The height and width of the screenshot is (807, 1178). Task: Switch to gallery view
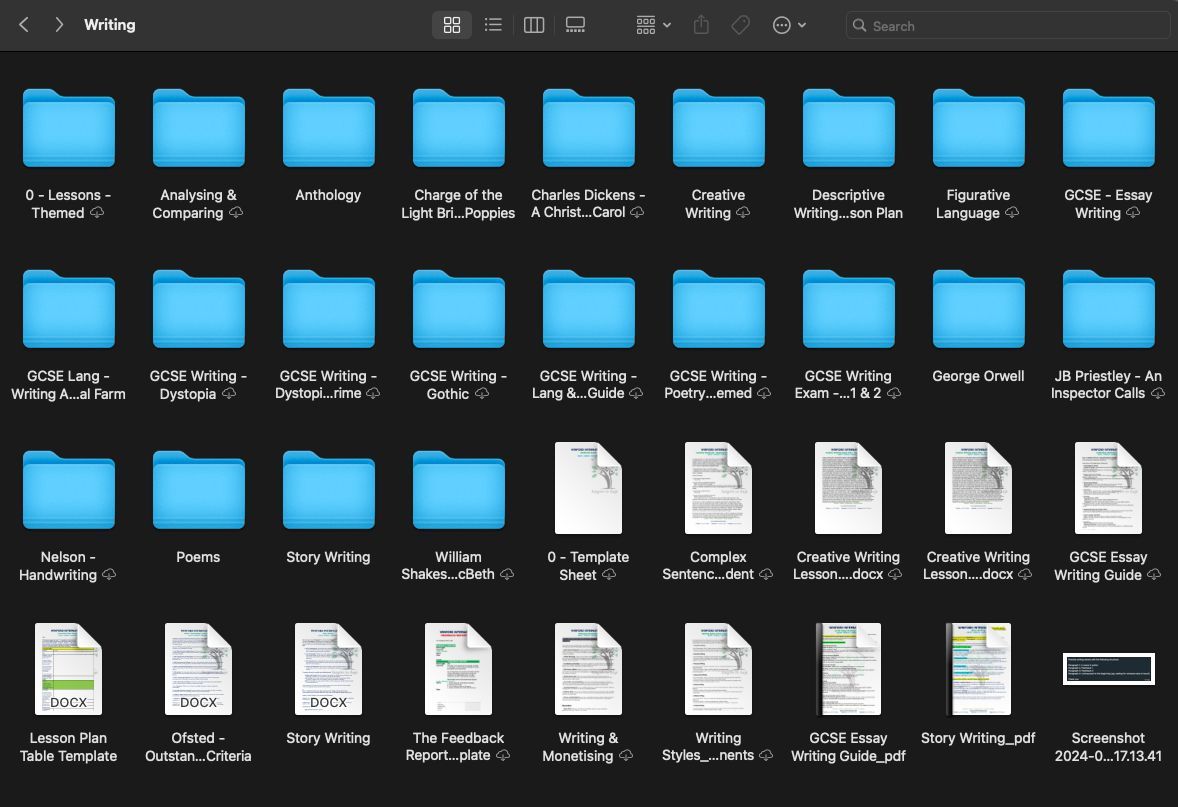click(x=575, y=25)
